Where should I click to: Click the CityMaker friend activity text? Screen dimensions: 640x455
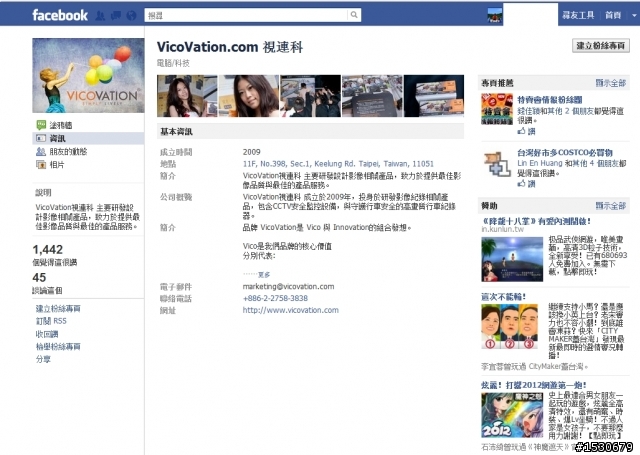(x=535, y=366)
